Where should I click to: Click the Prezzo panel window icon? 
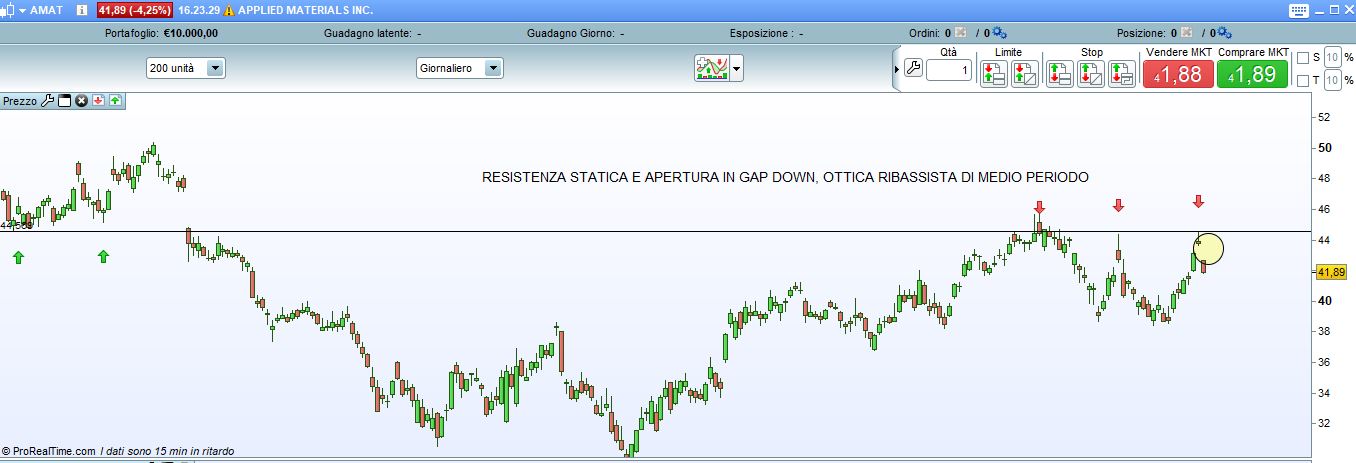coord(65,101)
